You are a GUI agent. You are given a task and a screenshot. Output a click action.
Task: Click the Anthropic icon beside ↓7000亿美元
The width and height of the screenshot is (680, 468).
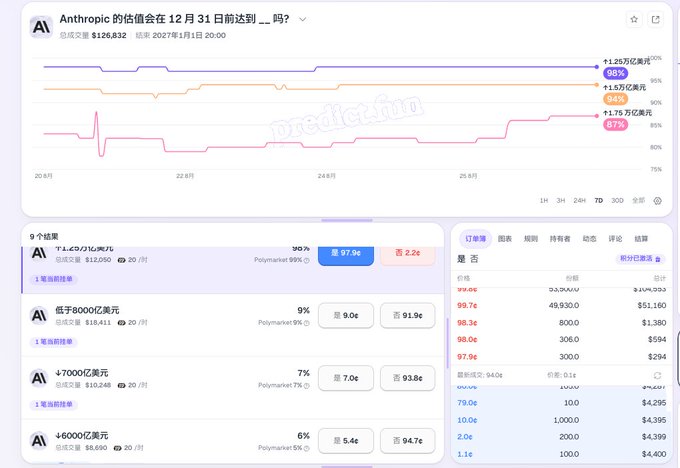click(x=39, y=378)
